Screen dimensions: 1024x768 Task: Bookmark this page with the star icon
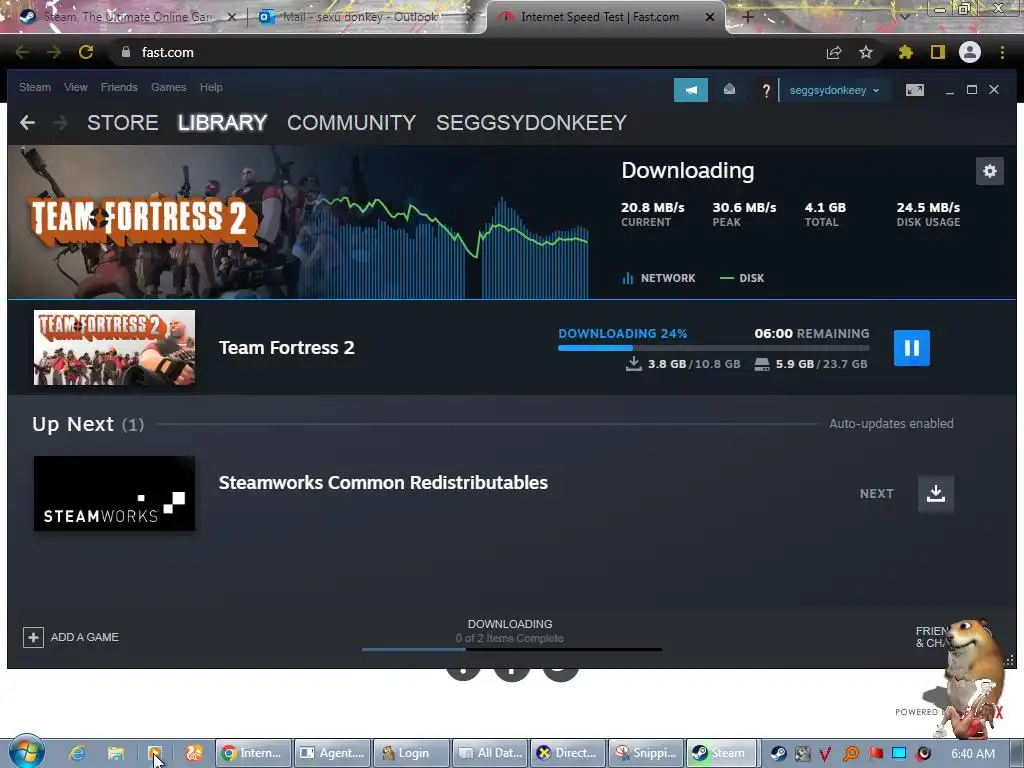click(865, 52)
